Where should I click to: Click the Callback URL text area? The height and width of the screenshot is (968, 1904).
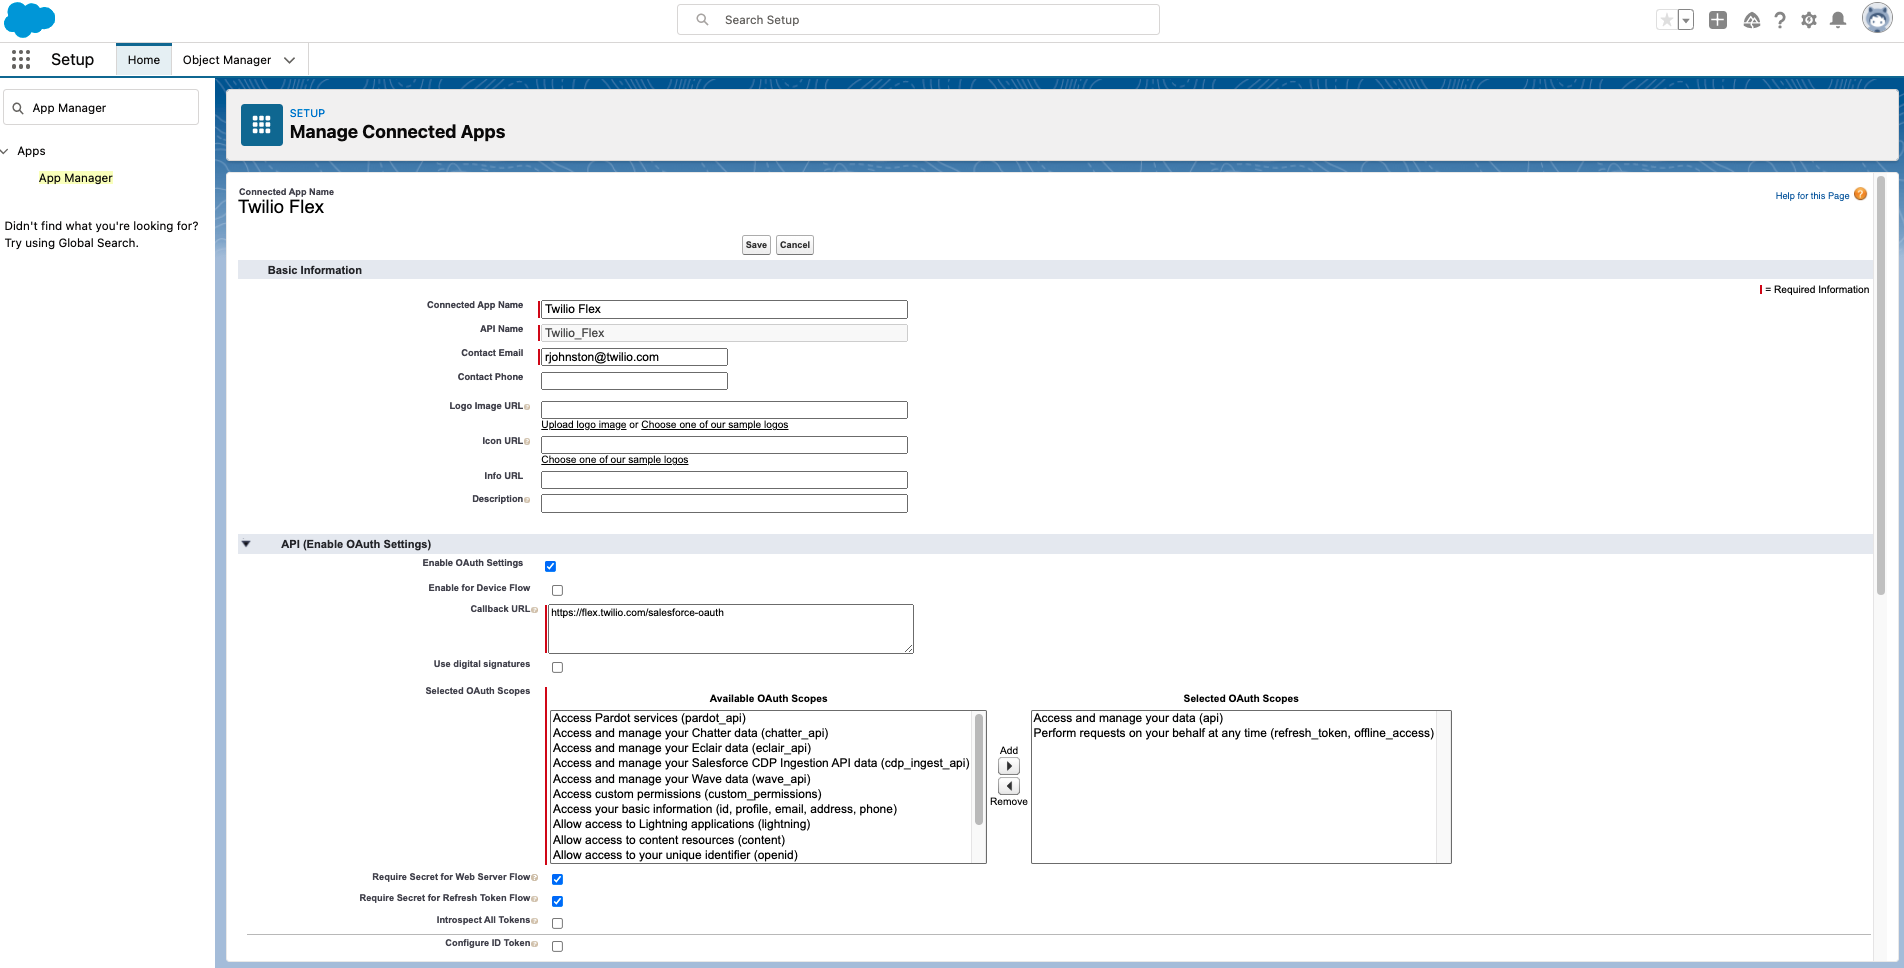731,629
